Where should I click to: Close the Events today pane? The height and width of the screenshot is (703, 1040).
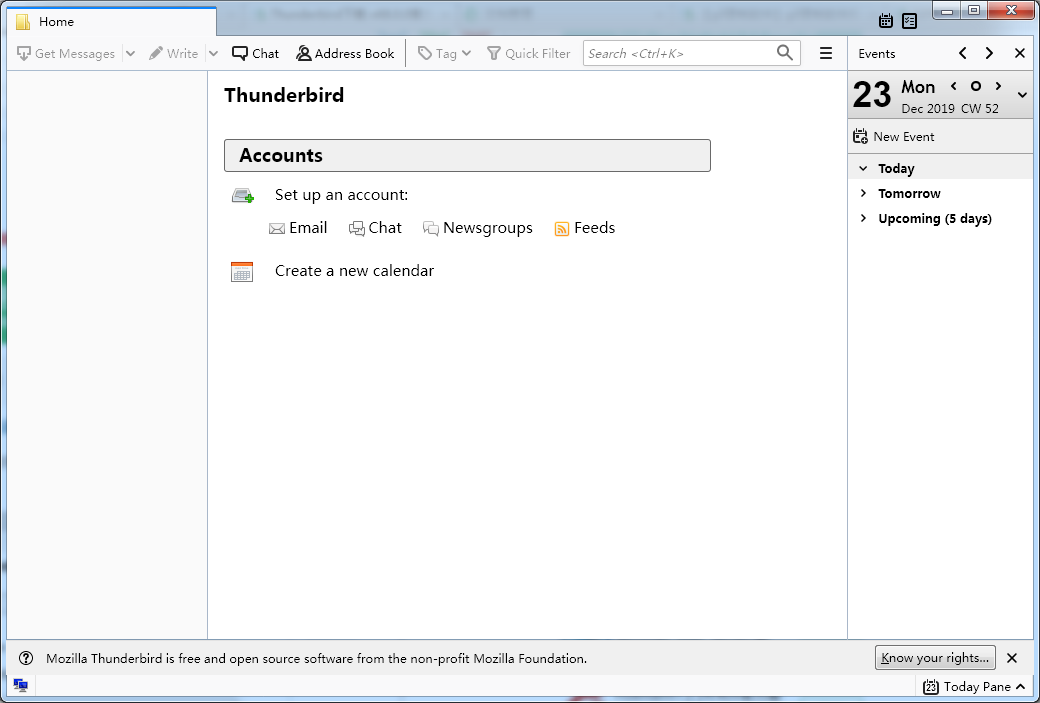(1020, 54)
